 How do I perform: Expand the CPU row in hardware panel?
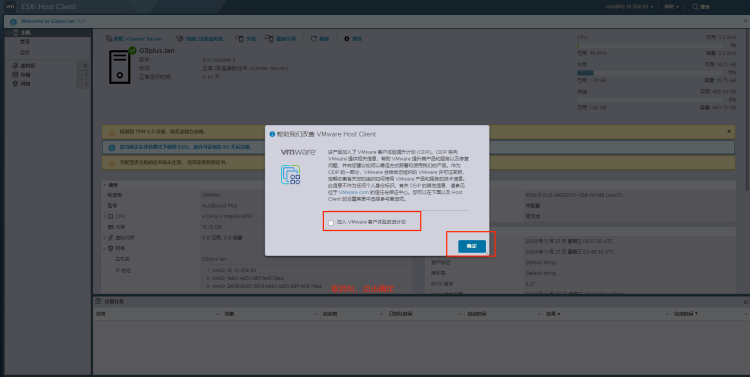tap(105, 216)
